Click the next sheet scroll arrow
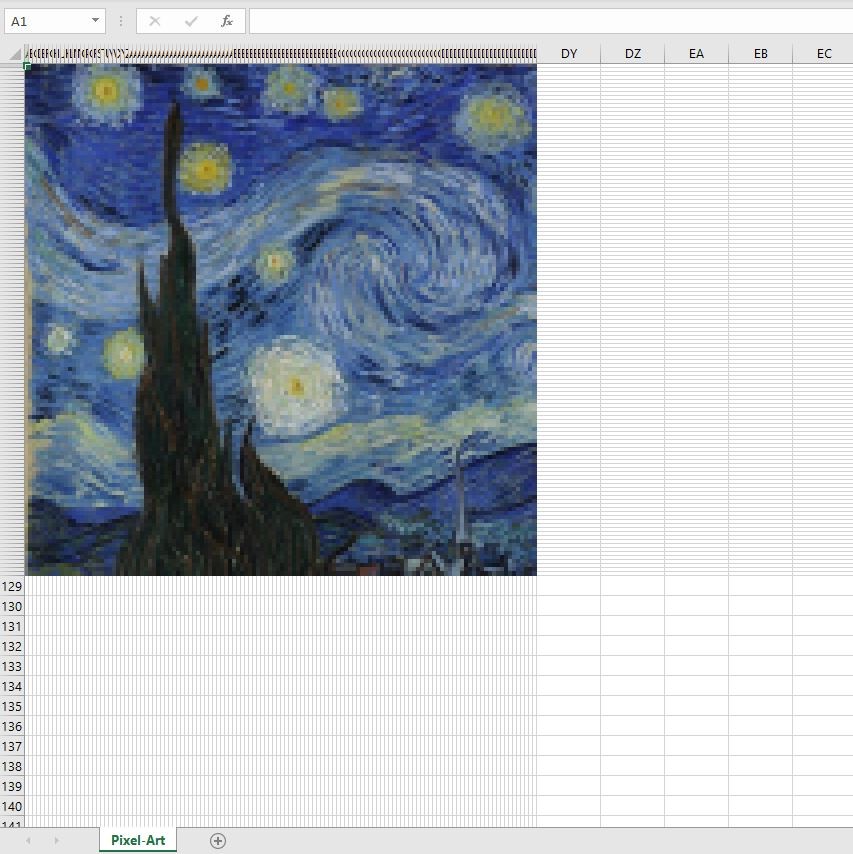The height and width of the screenshot is (854, 853). point(57,841)
